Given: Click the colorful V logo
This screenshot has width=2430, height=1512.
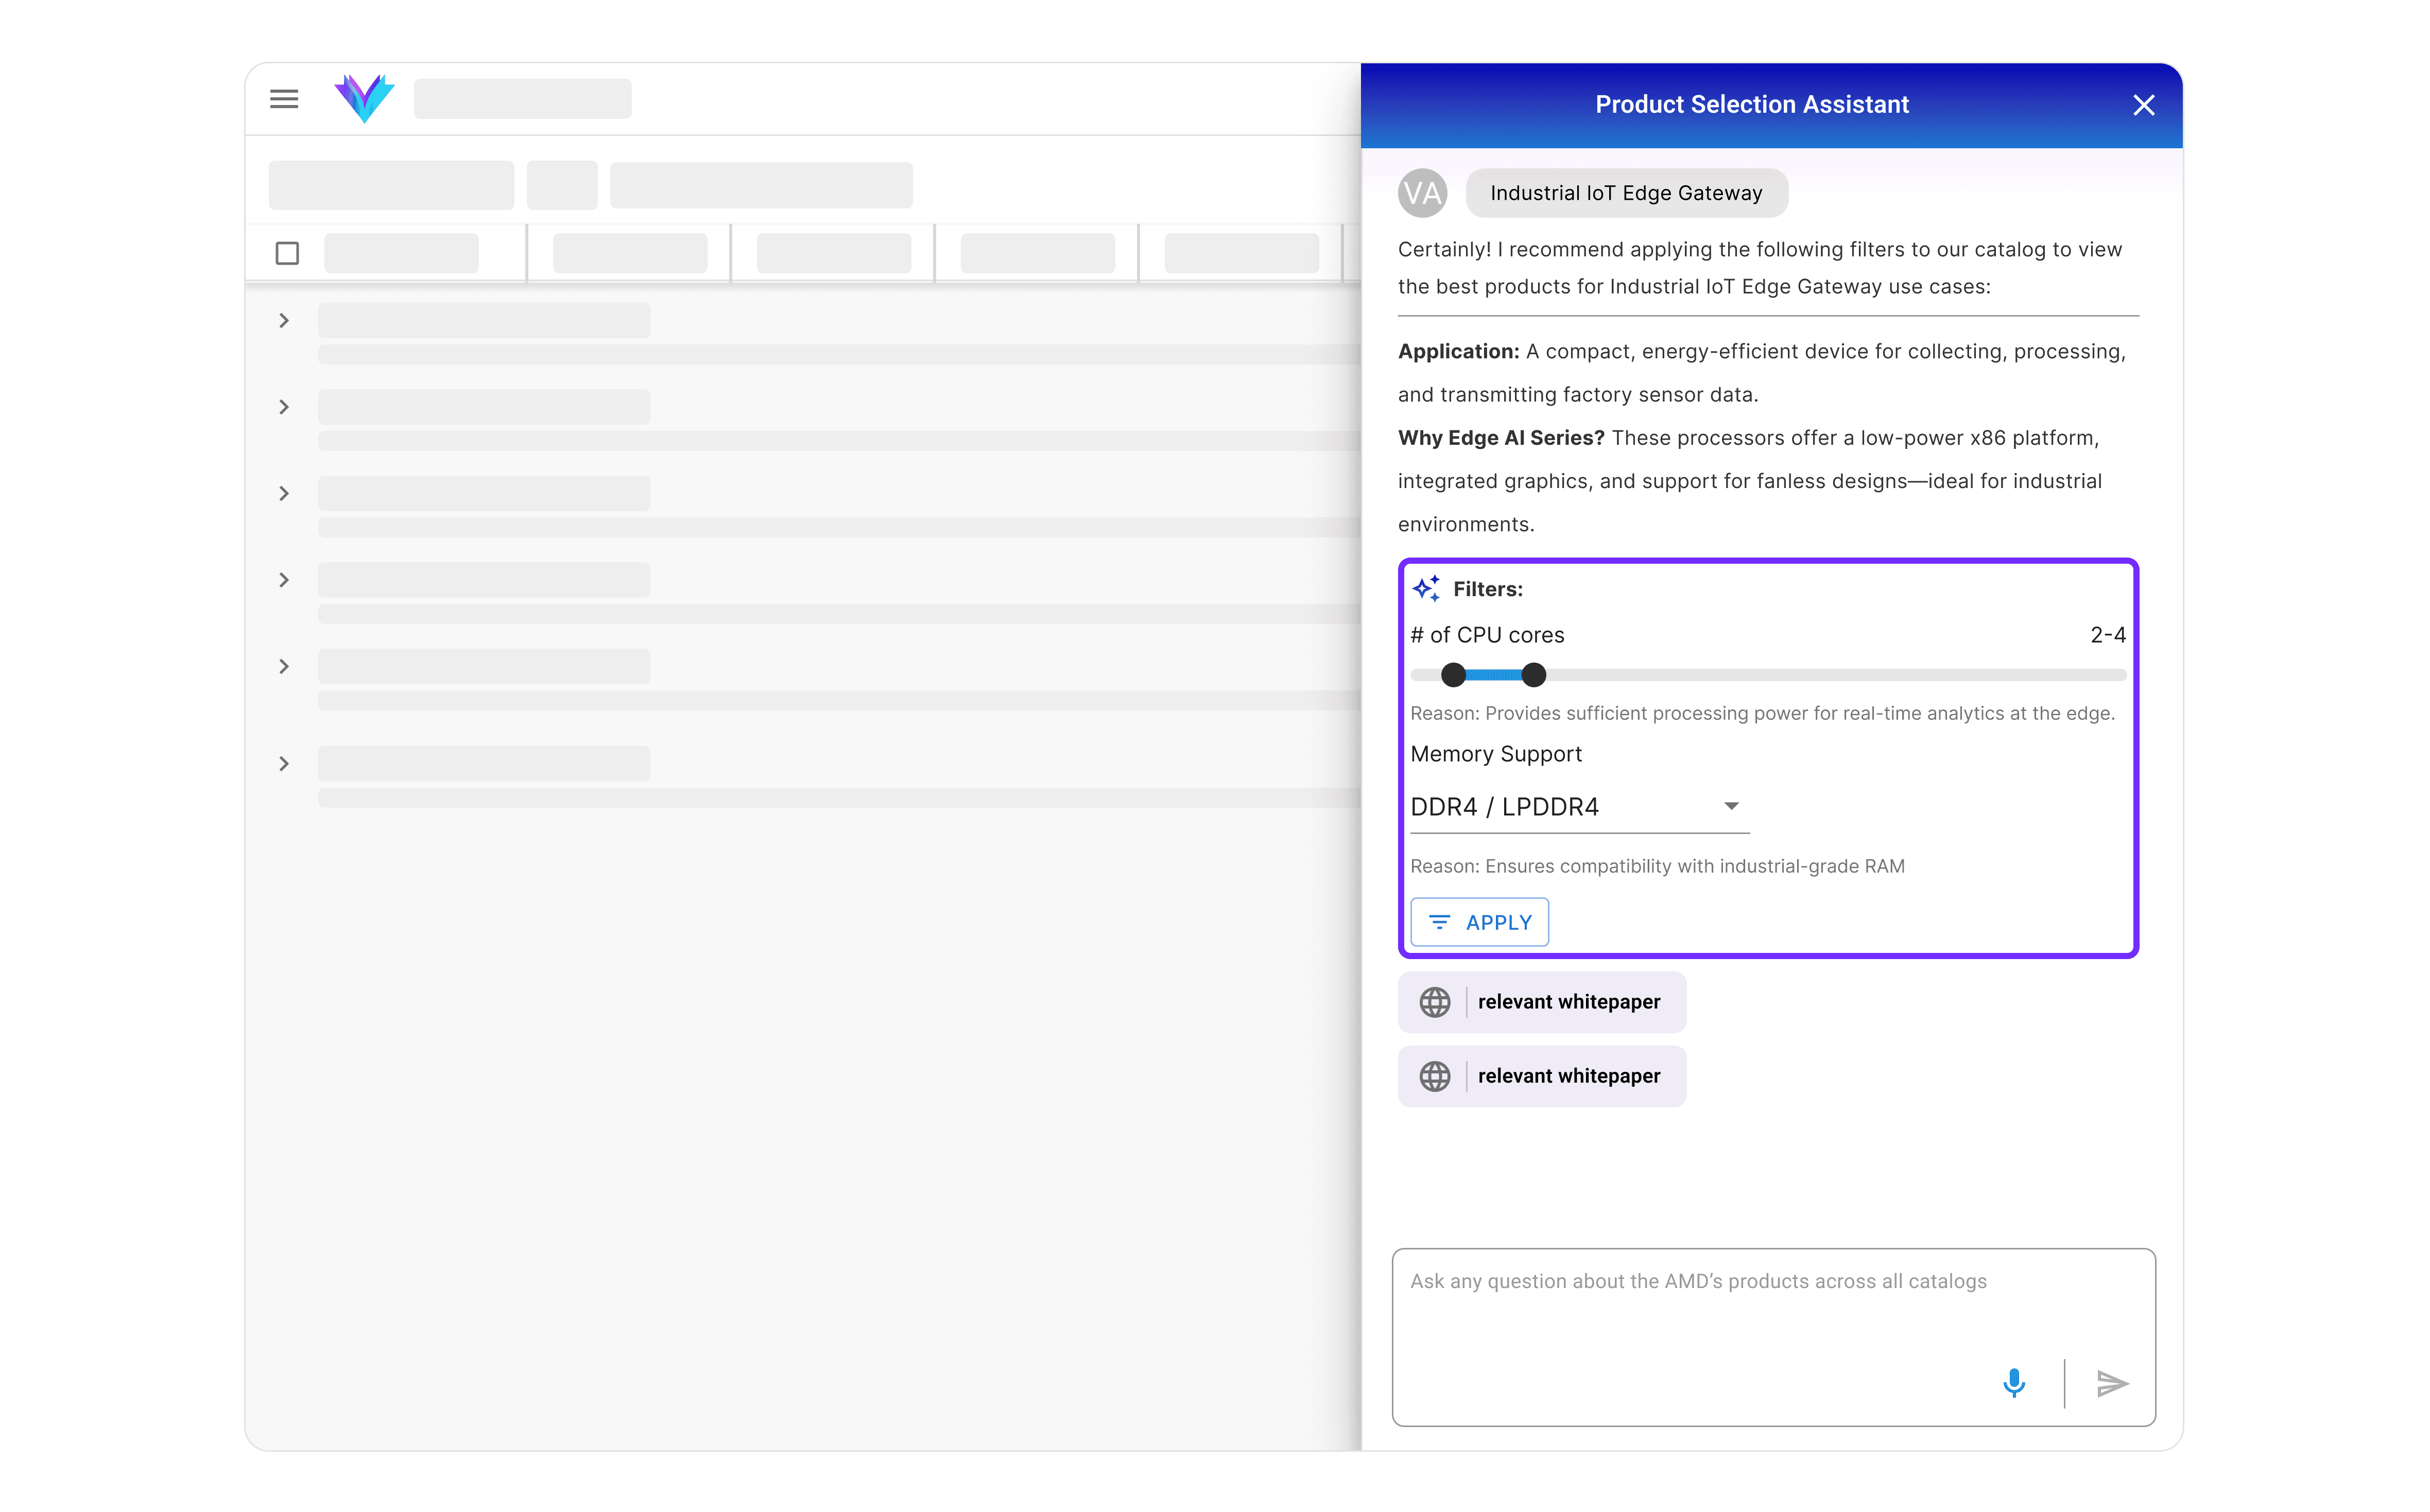Looking at the screenshot, I should pyautogui.click(x=364, y=98).
